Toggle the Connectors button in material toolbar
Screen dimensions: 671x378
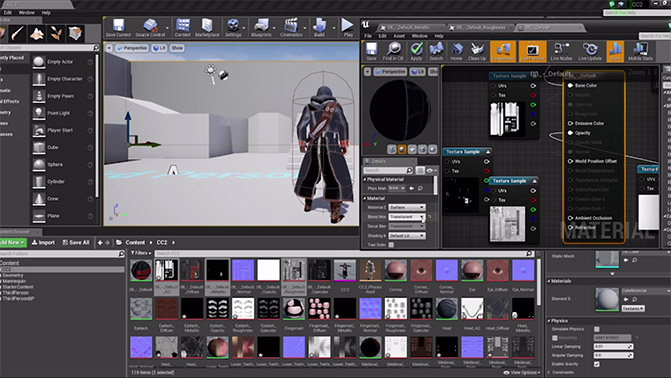[x=503, y=51]
